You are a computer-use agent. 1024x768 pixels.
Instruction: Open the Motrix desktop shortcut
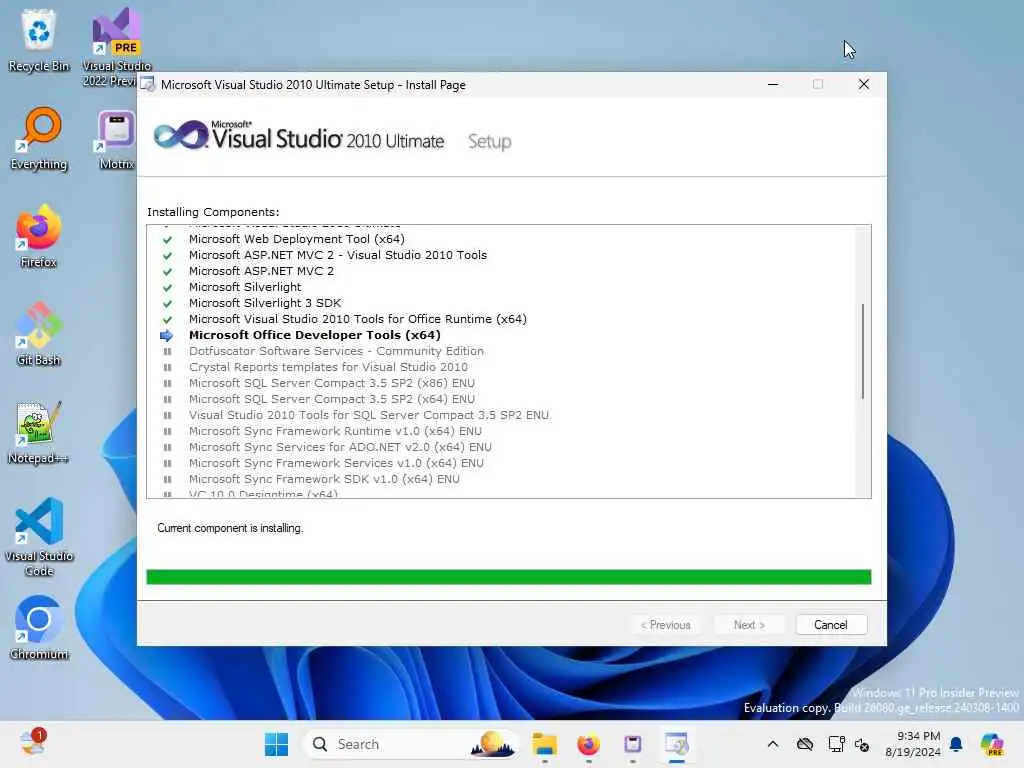tap(116, 138)
